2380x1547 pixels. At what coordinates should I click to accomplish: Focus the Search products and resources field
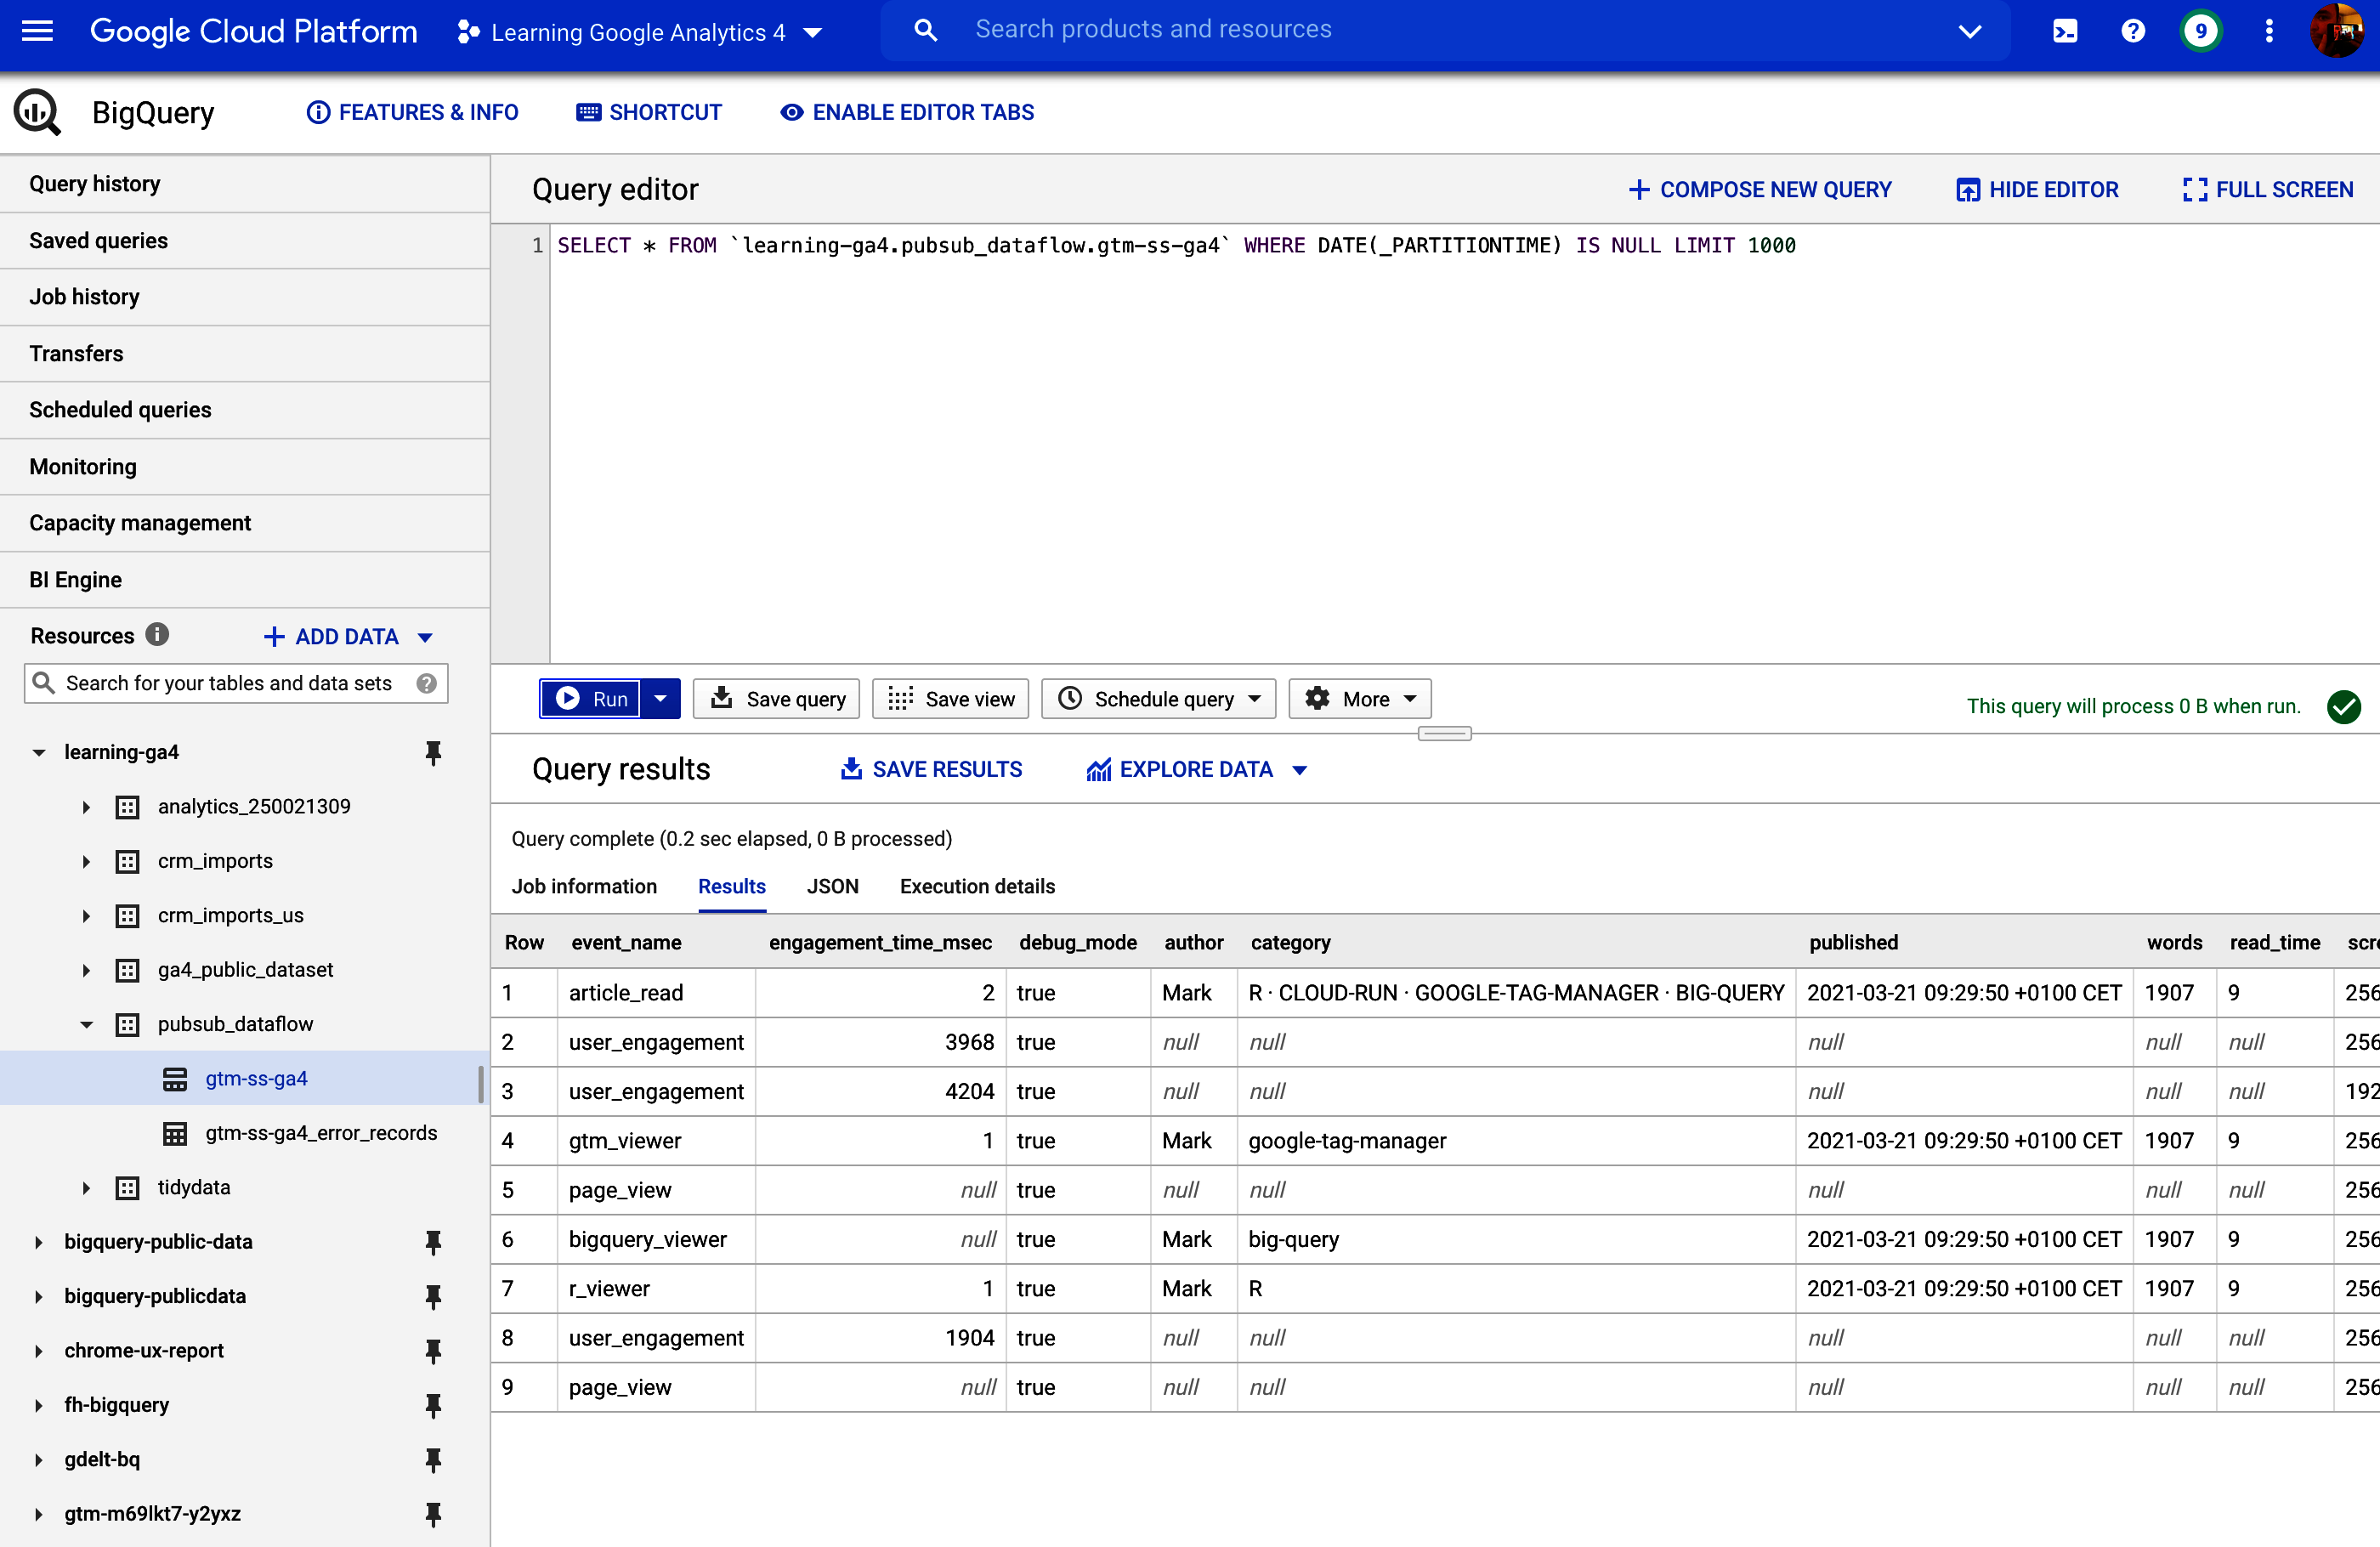tap(1445, 31)
